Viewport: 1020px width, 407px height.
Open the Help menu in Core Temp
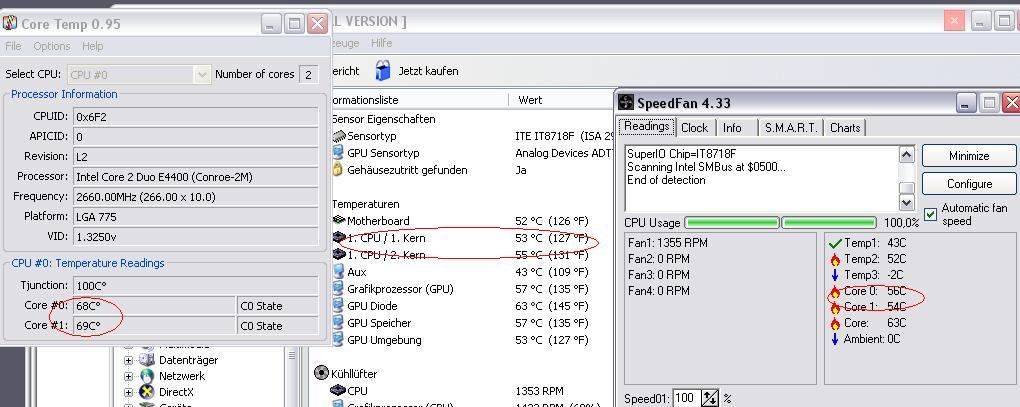pos(92,46)
